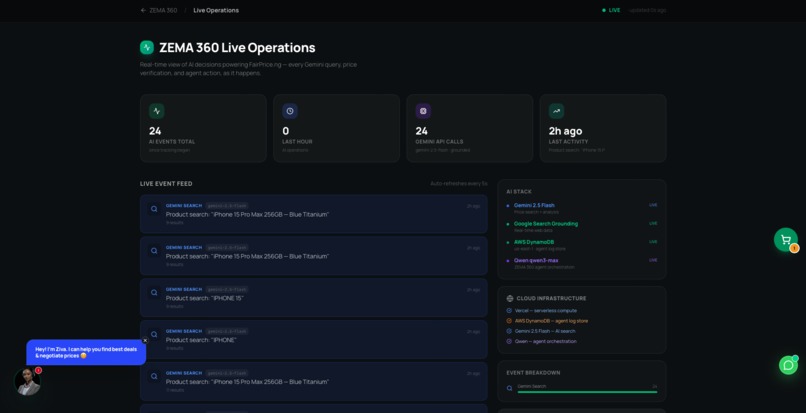Image resolution: width=806 pixels, height=413 pixels.
Task: Open the green chat bubble button
Action: (x=788, y=365)
